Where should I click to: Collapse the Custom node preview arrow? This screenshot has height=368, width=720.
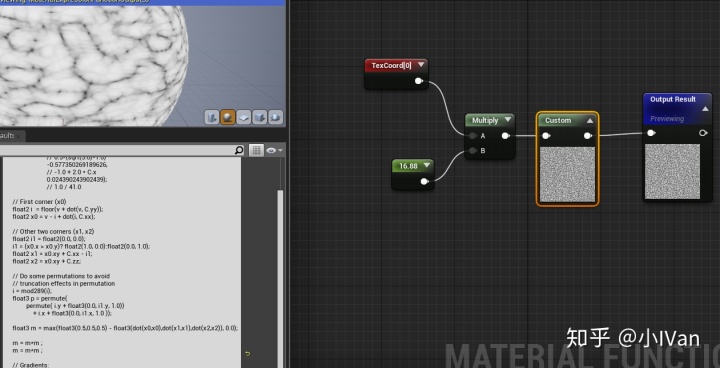pos(590,120)
